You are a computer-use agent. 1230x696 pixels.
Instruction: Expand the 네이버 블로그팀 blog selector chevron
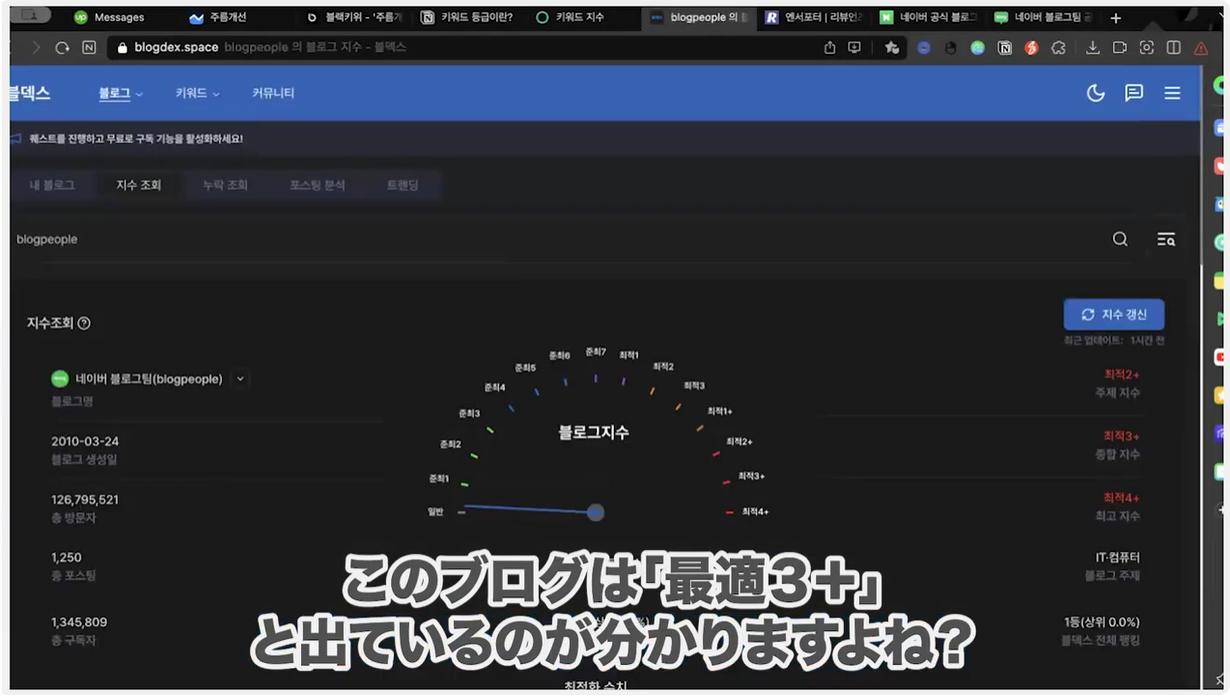[240, 379]
